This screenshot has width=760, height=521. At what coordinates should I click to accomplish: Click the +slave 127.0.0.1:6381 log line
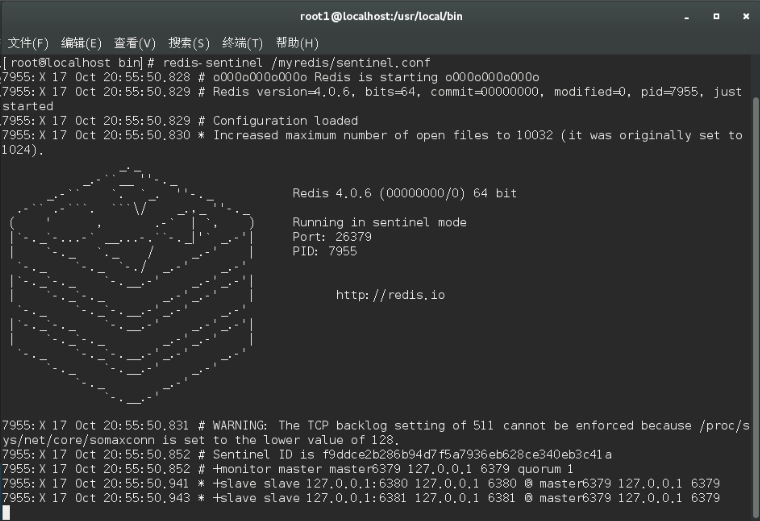tap(361, 498)
